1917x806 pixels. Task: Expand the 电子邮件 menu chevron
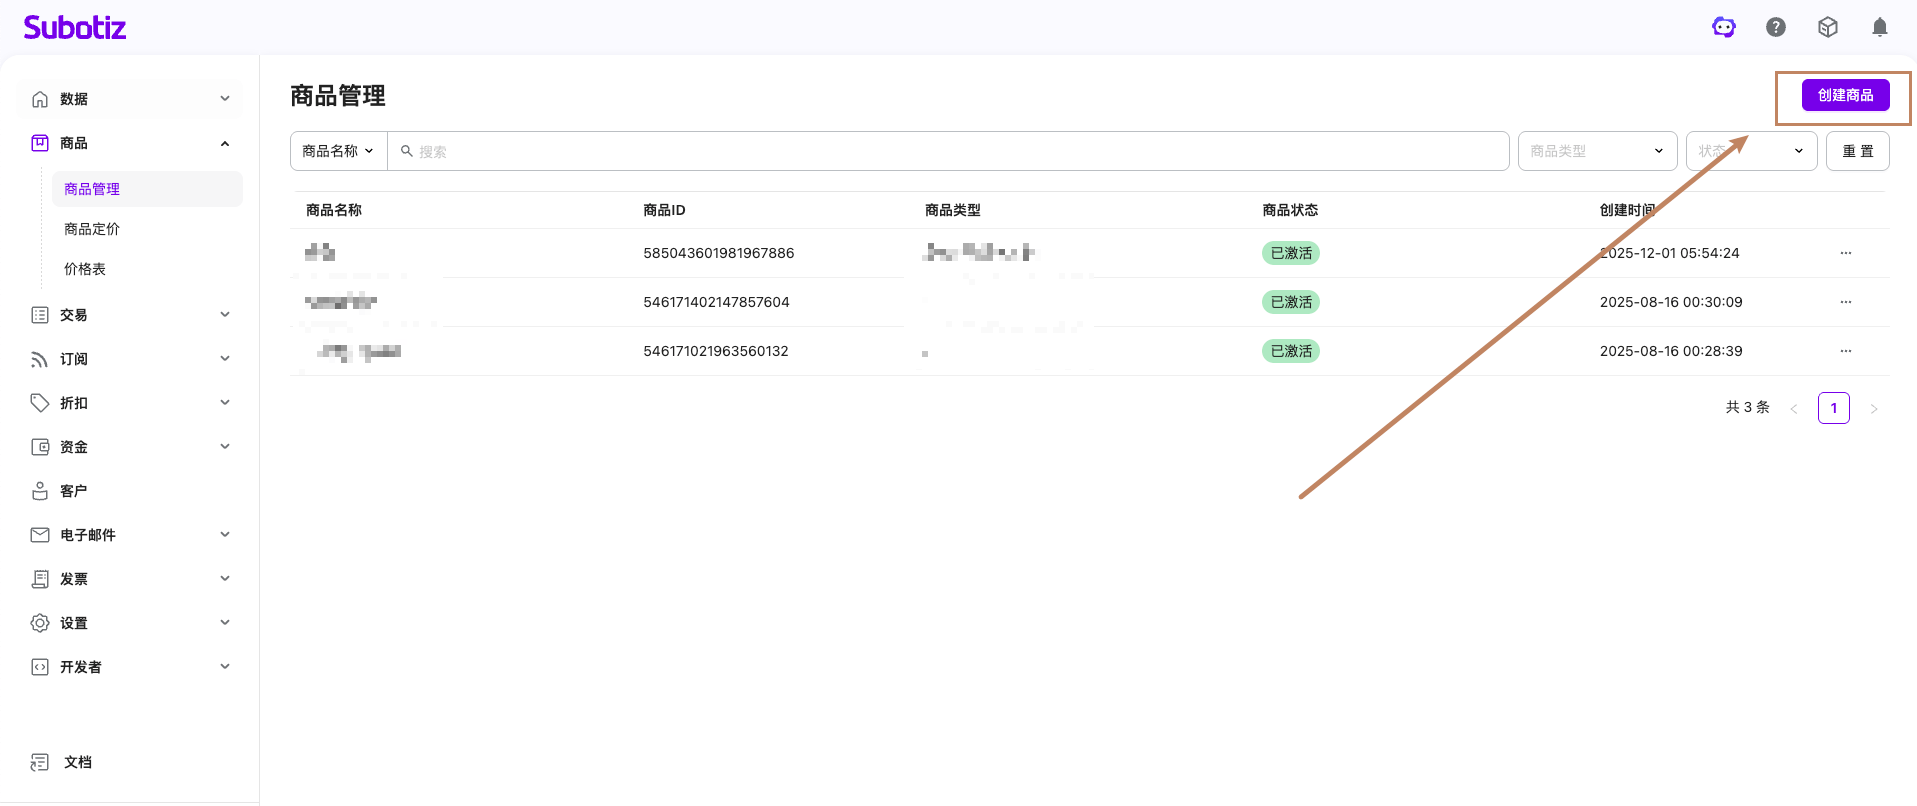point(225,535)
